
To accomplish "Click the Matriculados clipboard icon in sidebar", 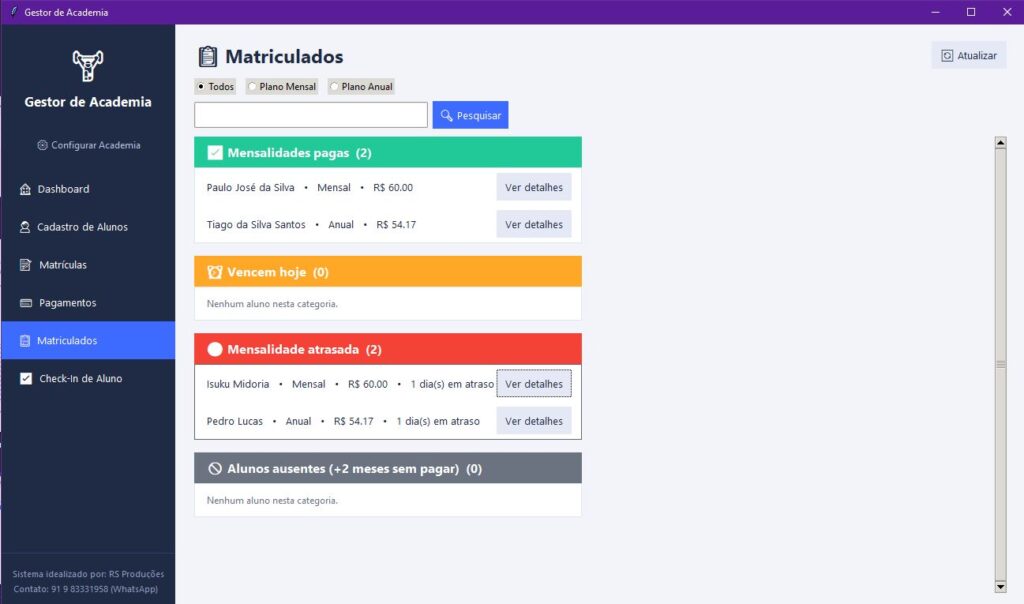I will [x=25, y=341].
